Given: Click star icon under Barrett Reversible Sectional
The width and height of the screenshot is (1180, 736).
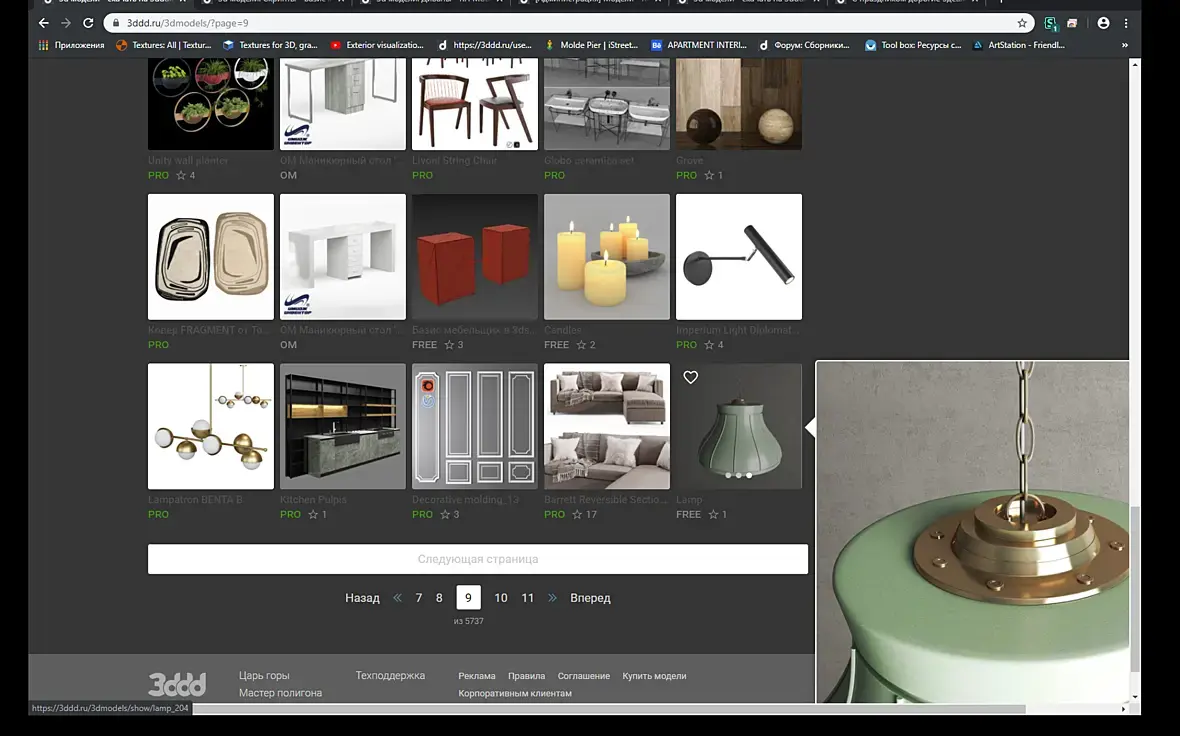Looking at the screenshot, I should 577,515.
